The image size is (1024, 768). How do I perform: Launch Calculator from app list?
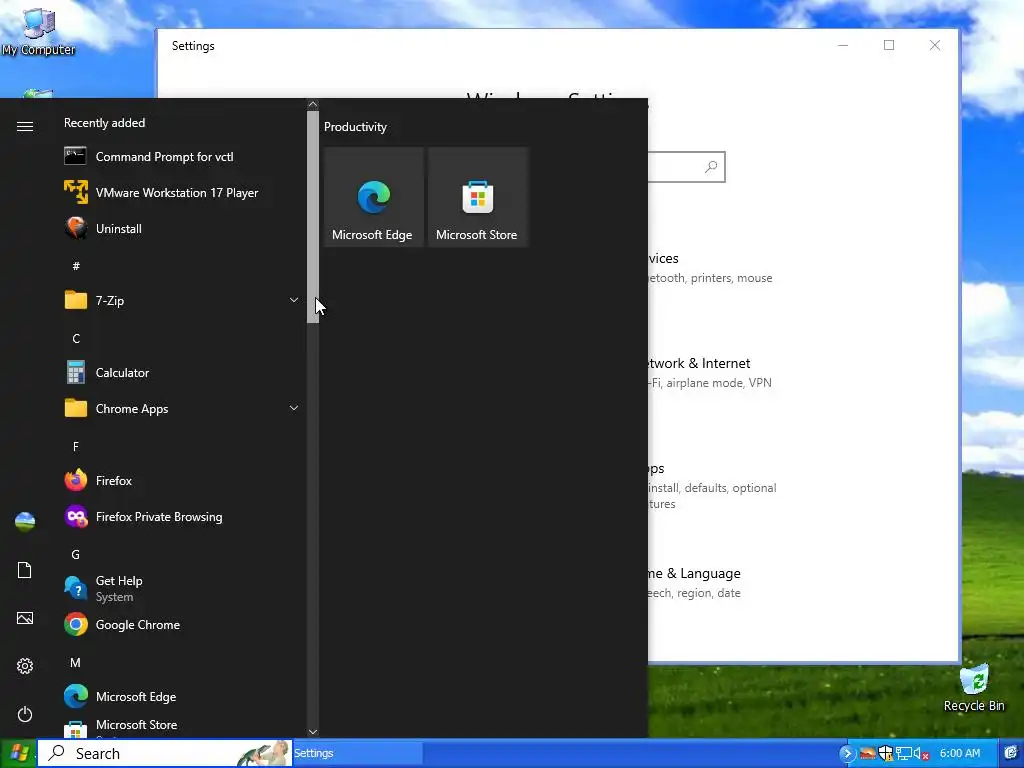click(181, 373)
